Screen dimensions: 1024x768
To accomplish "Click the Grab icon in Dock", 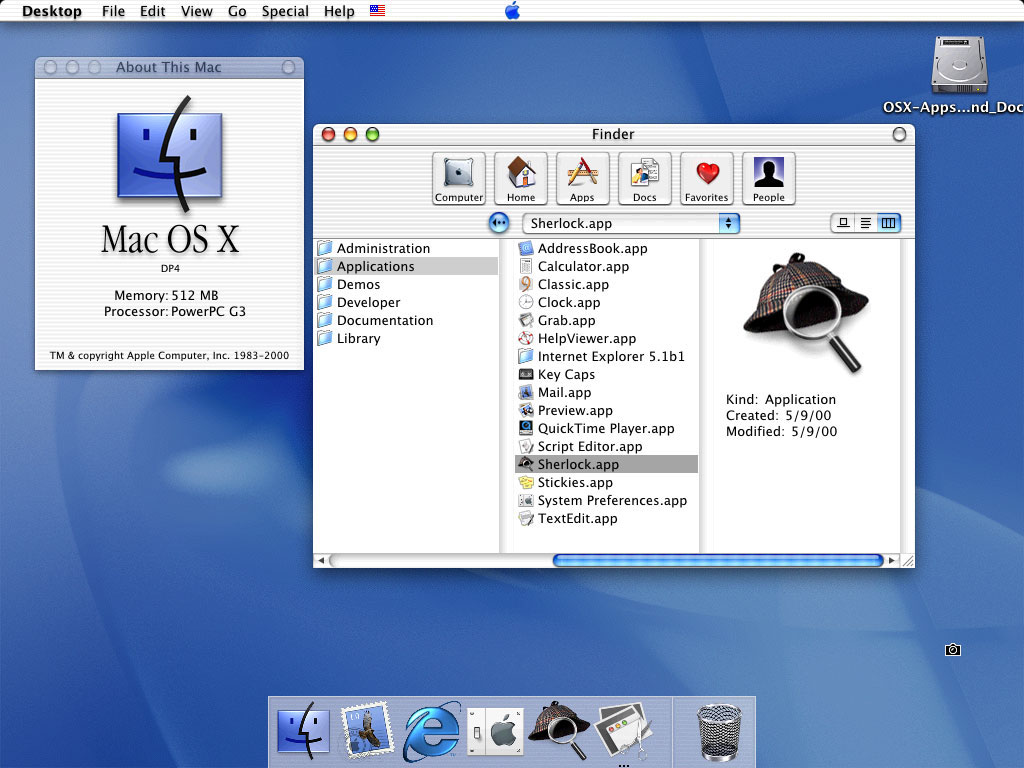I will [x=623, y=731].
